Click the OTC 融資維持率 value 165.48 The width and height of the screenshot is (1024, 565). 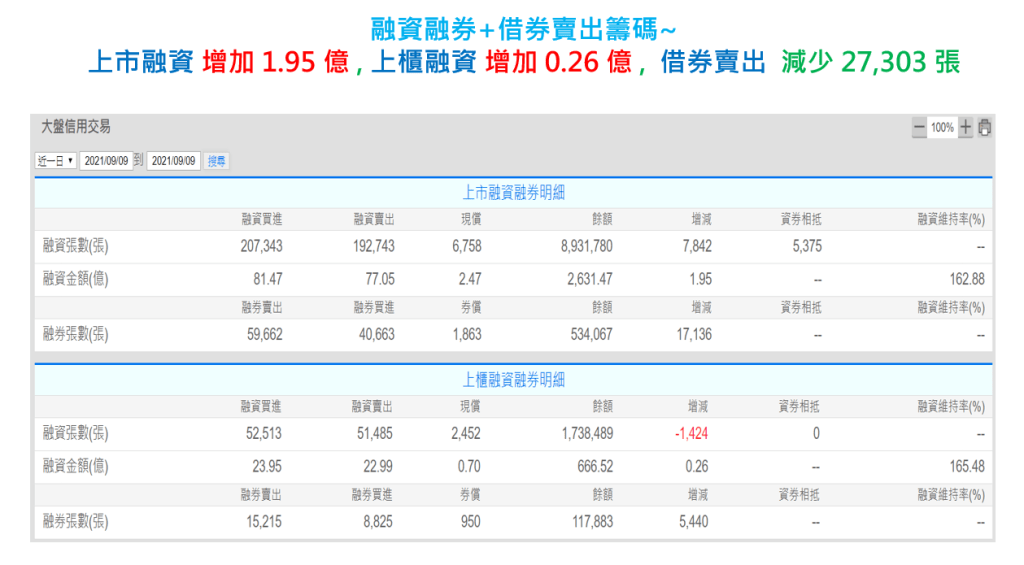coord(963,467)
